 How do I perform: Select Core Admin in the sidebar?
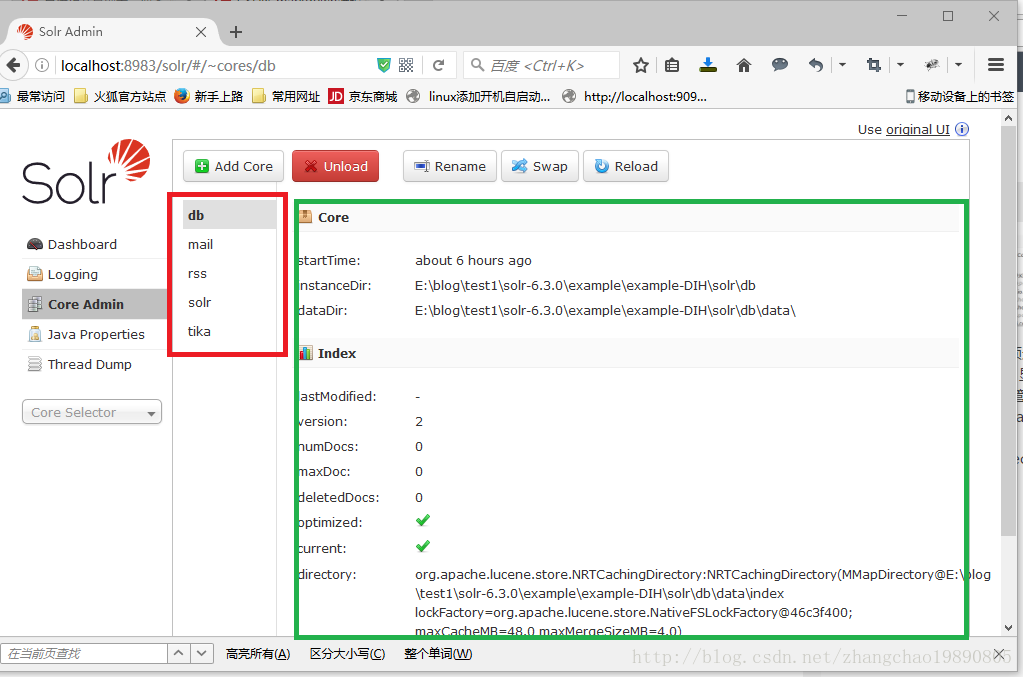pyautogui.click(x=95, y=305)
